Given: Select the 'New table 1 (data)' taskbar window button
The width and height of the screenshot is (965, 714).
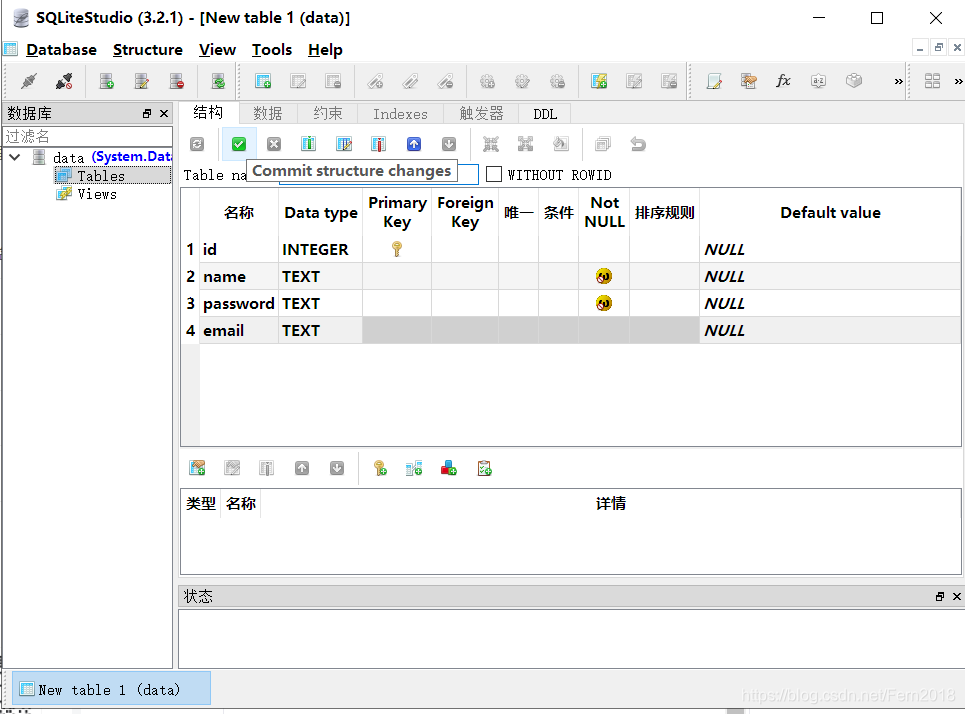Looking at the screenshot, I should click(x=111, y=688).
